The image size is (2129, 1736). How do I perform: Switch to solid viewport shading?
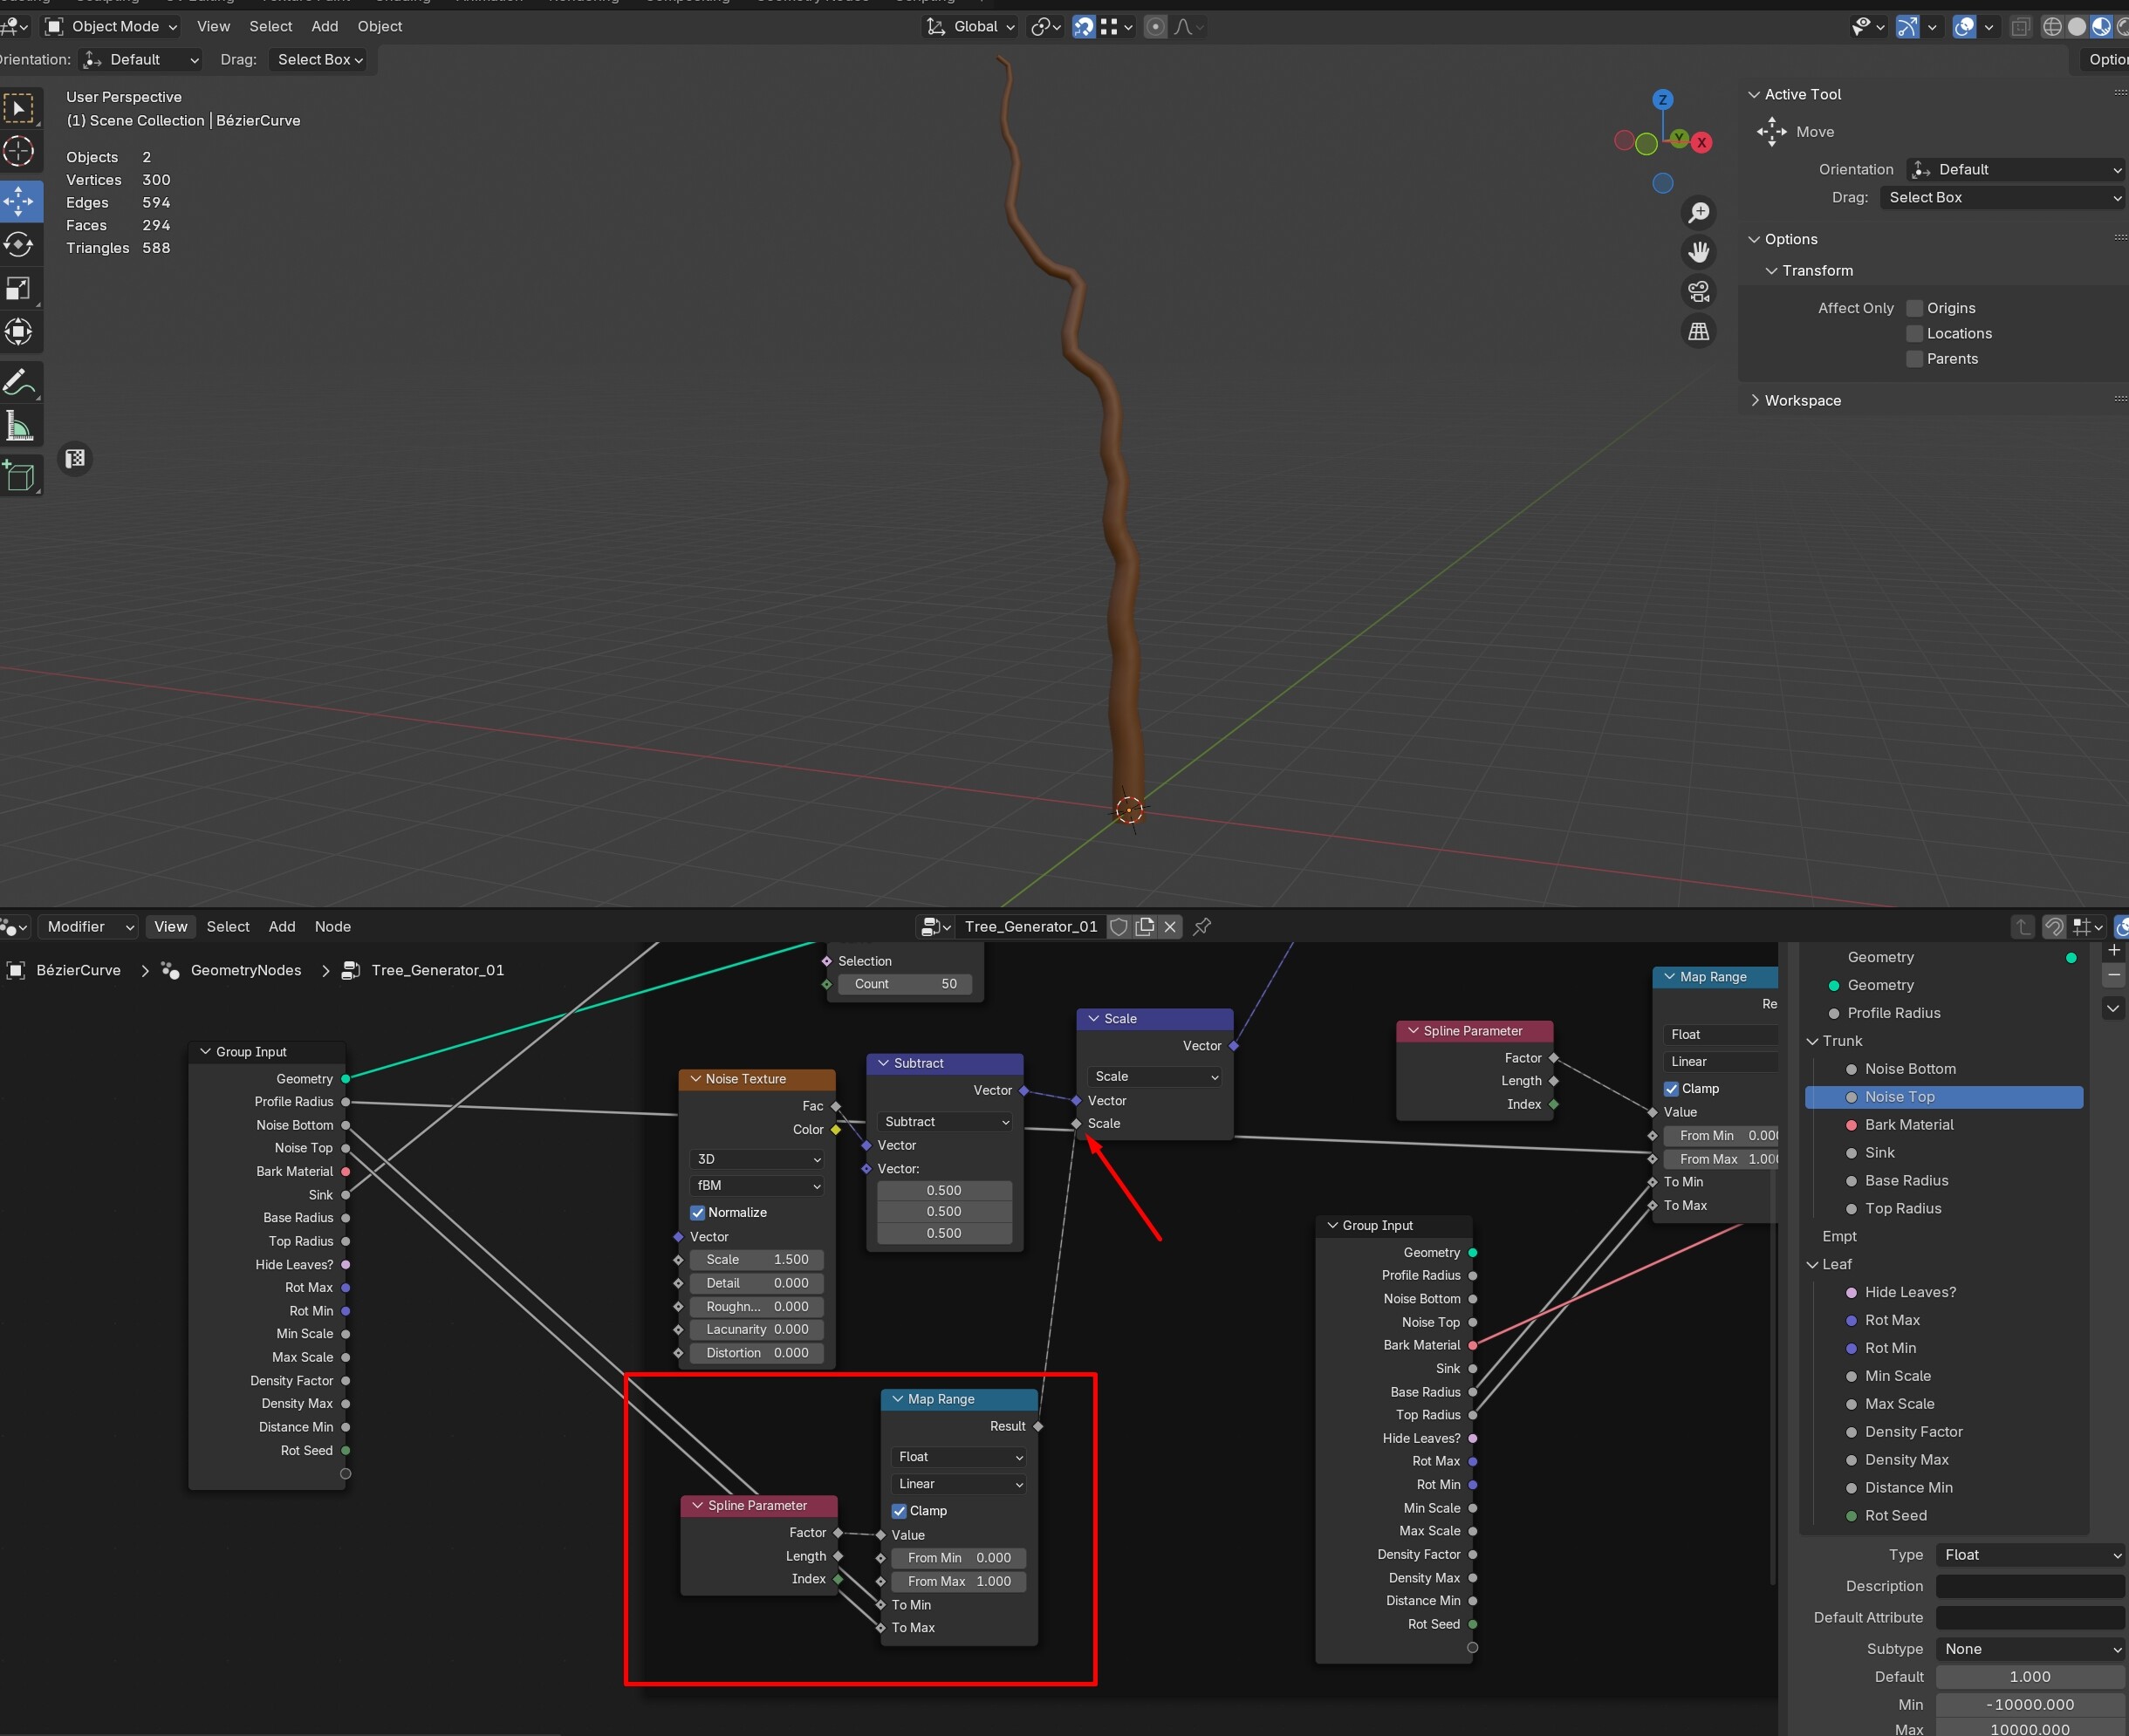click(2077, 27)
